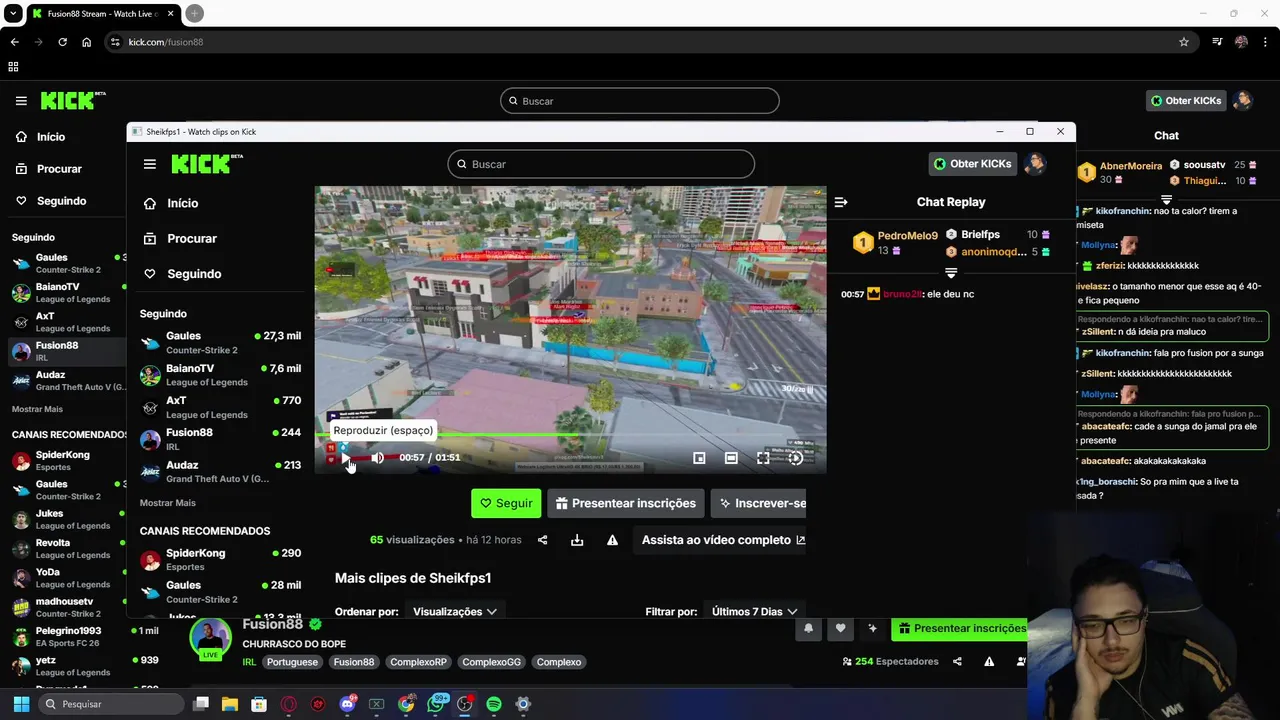The width and height of the screenshot is (1280, 720).
Task: Play the clip with the play button
Action: [346, 458]
